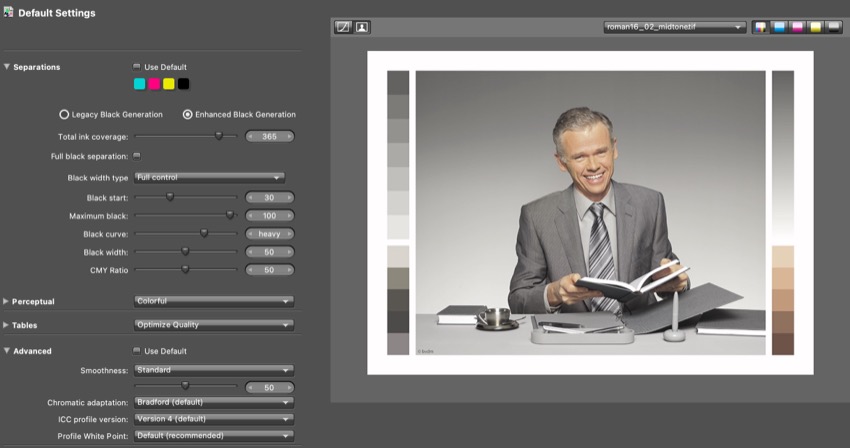Viewport: 850px width, 448px height.
Task: Enable the Full black separation checkbox
Action: 137,156
